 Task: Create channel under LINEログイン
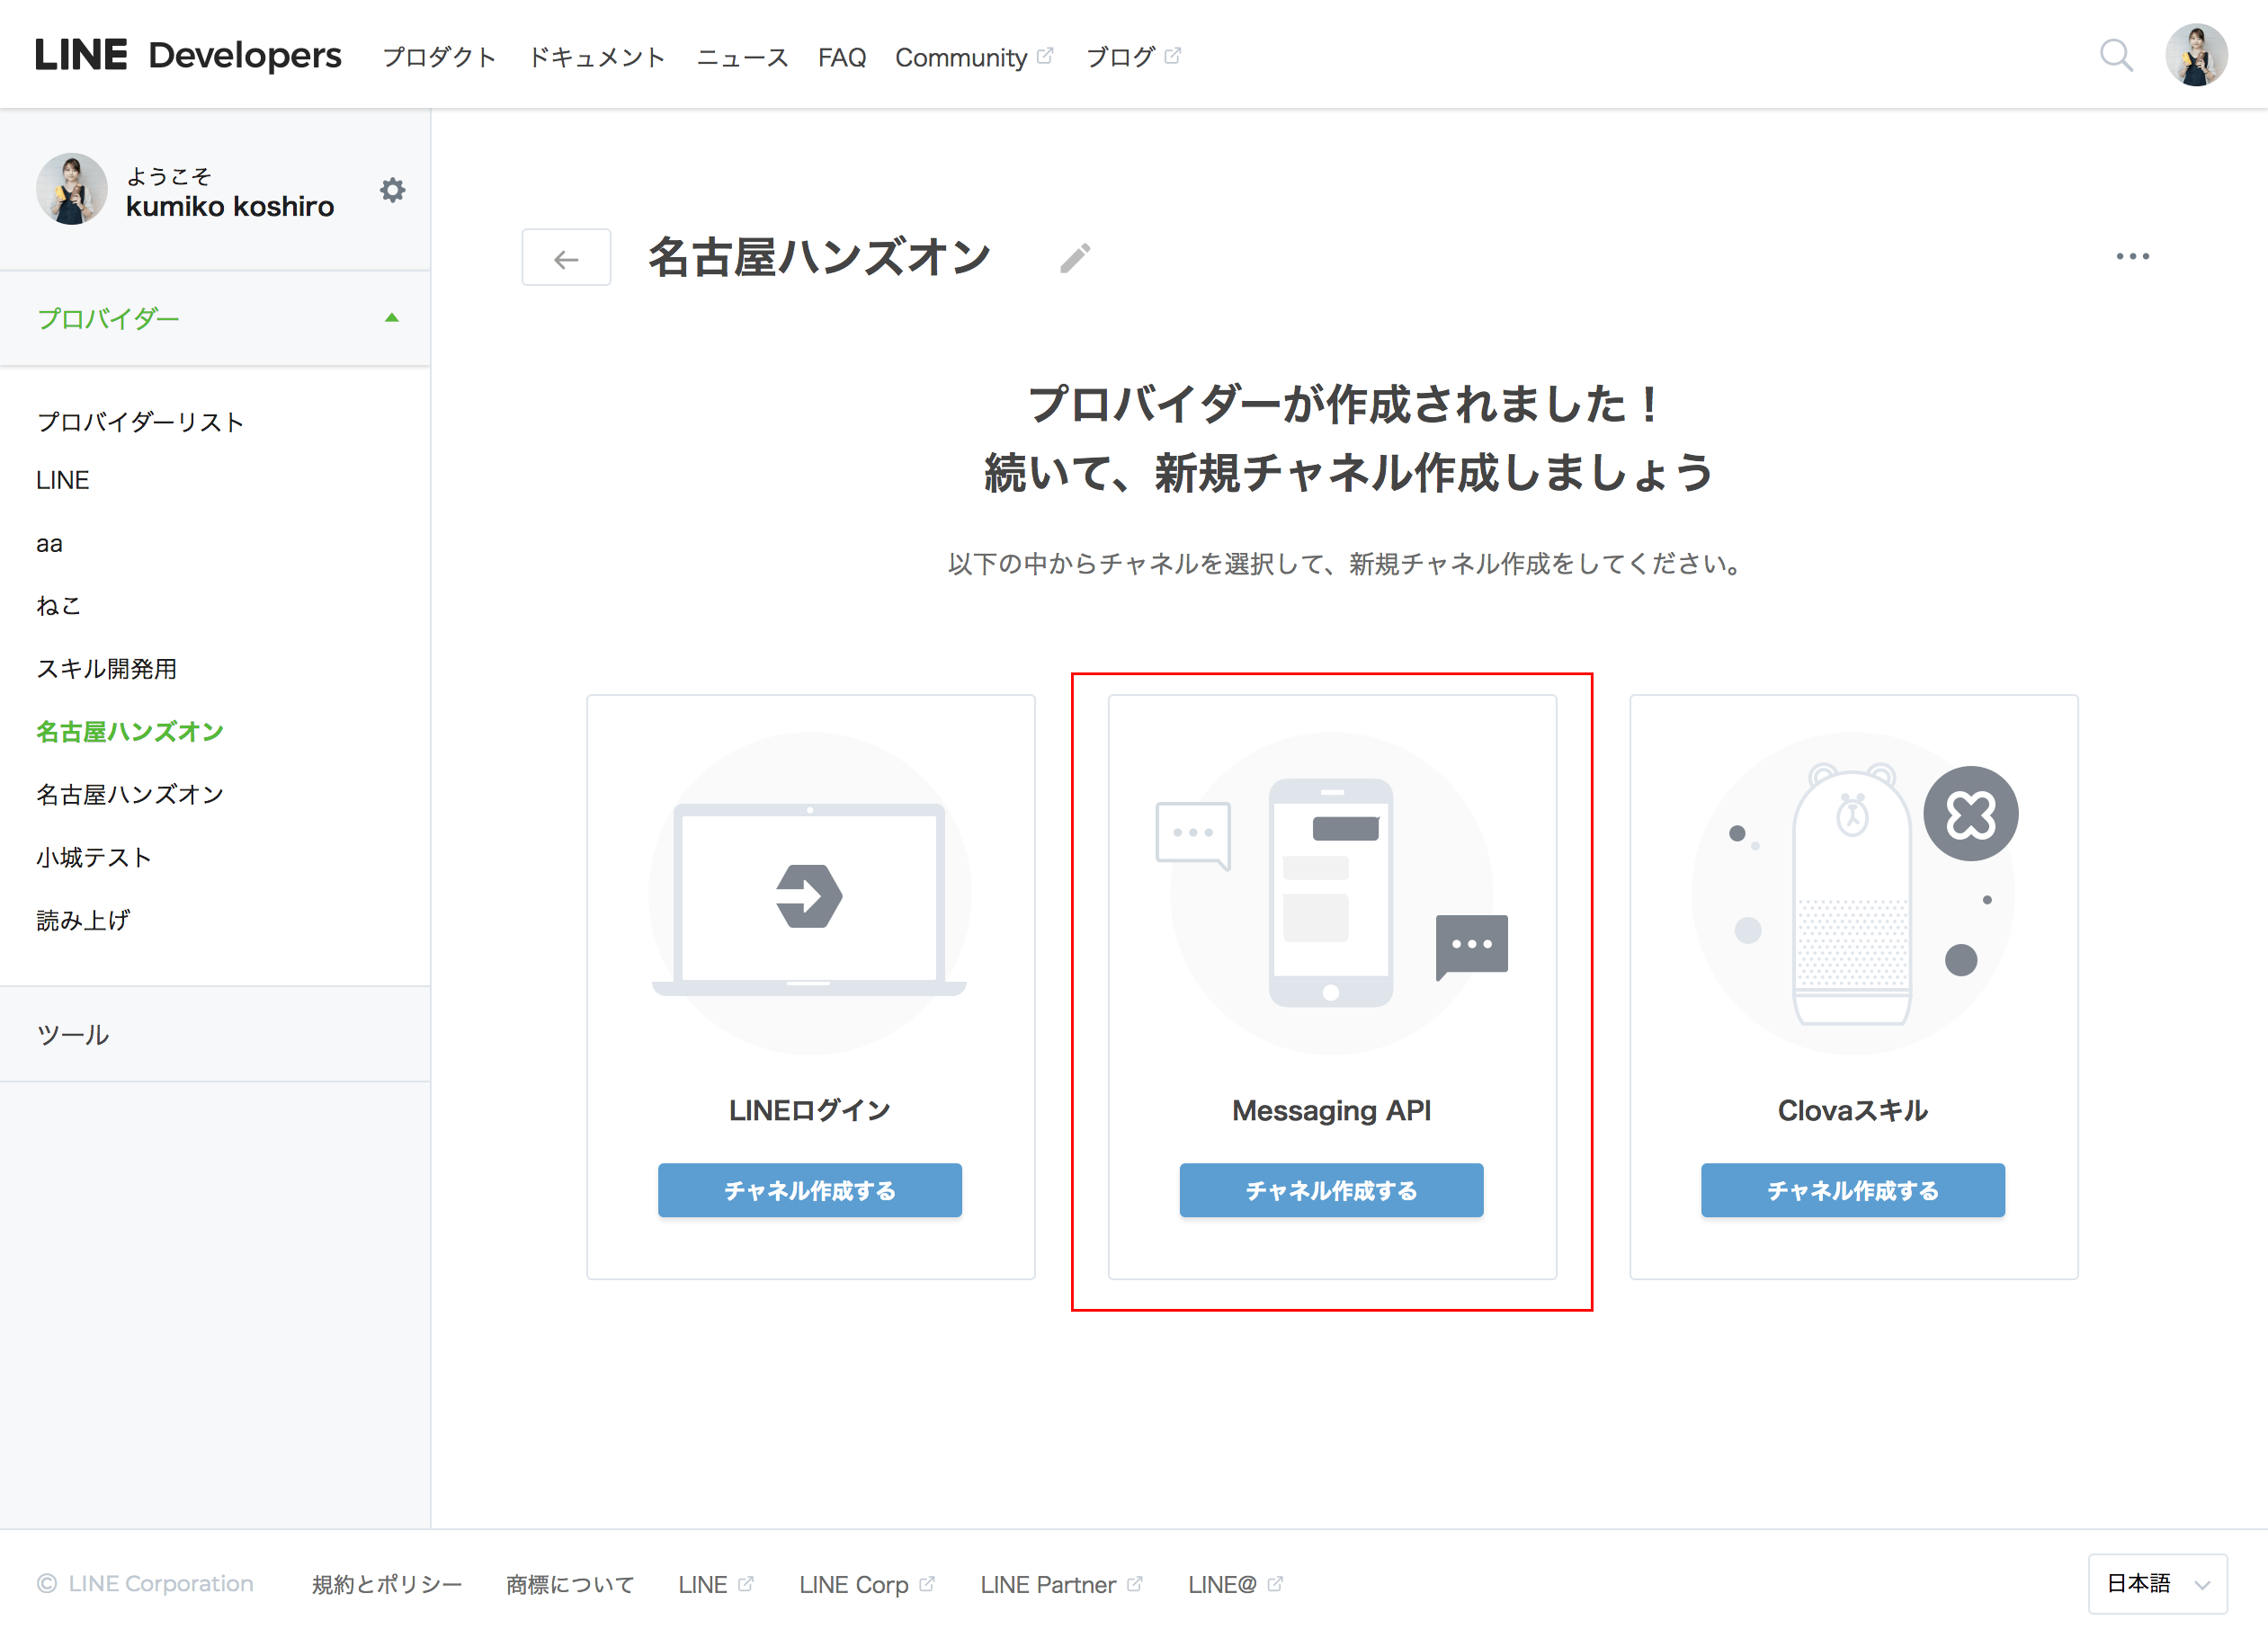pos(809,1190)
